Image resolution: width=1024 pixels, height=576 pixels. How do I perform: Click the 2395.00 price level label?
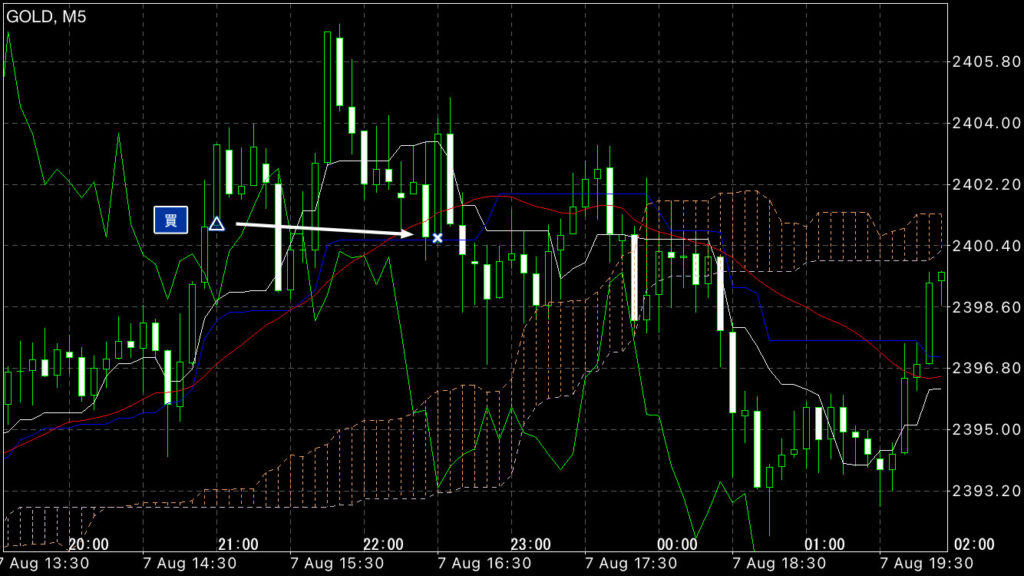[x=985, y=430]
